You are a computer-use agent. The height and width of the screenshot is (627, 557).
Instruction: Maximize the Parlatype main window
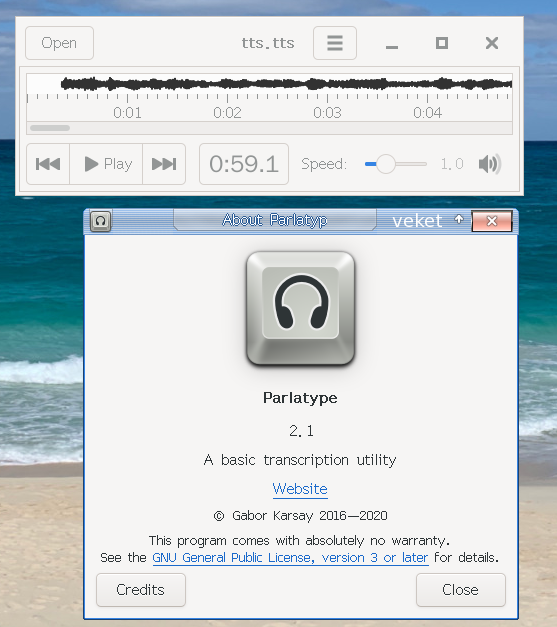442,43
